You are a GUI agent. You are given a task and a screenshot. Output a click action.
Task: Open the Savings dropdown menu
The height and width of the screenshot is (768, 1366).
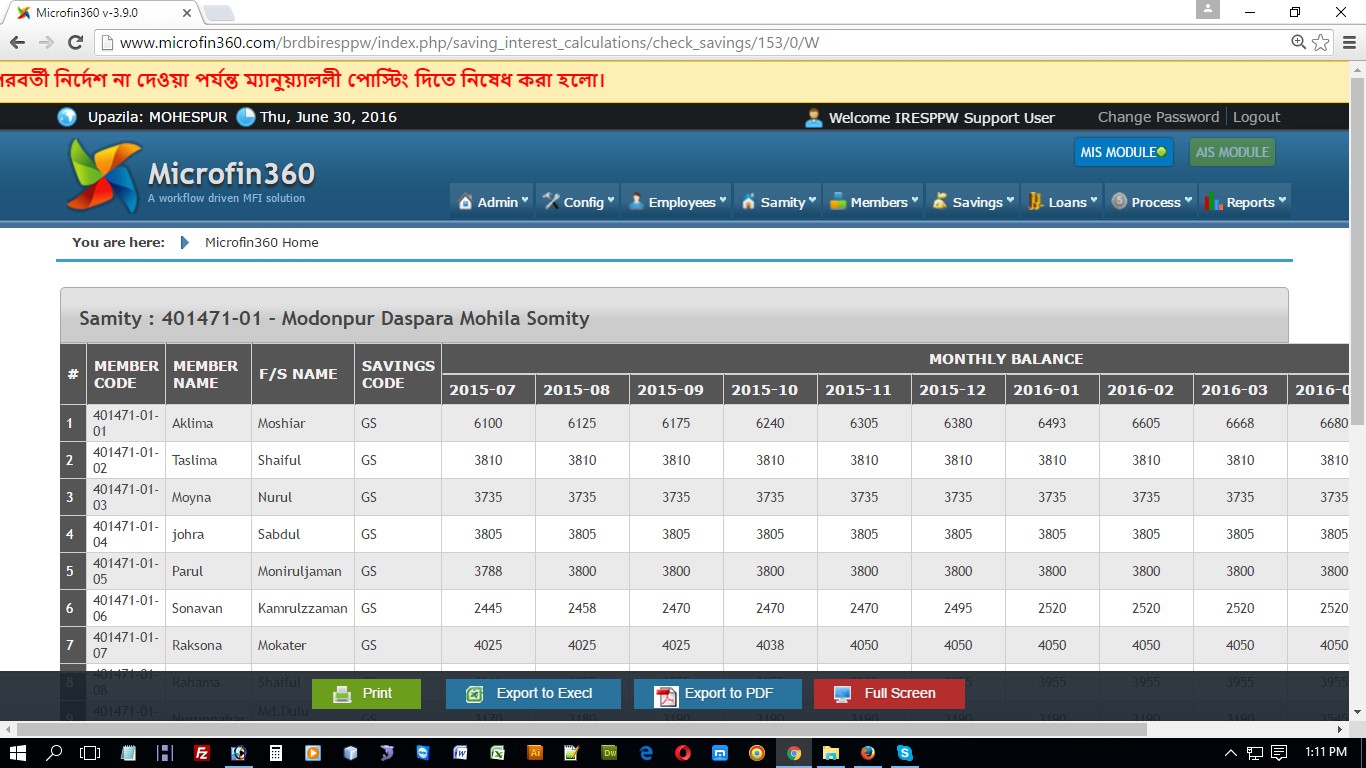(973, 202)
